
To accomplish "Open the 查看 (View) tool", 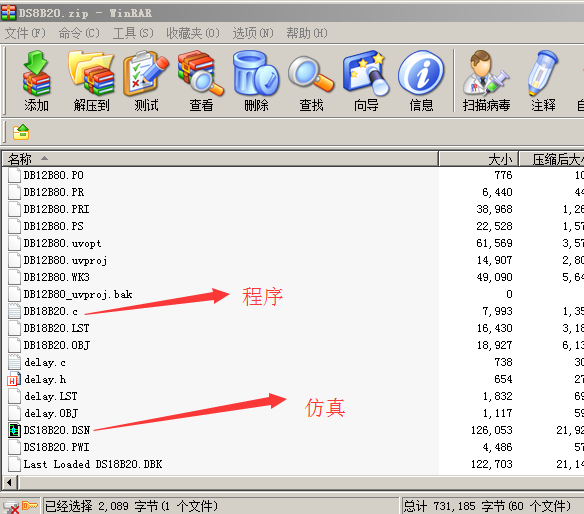I will click(x=201, y=80).
